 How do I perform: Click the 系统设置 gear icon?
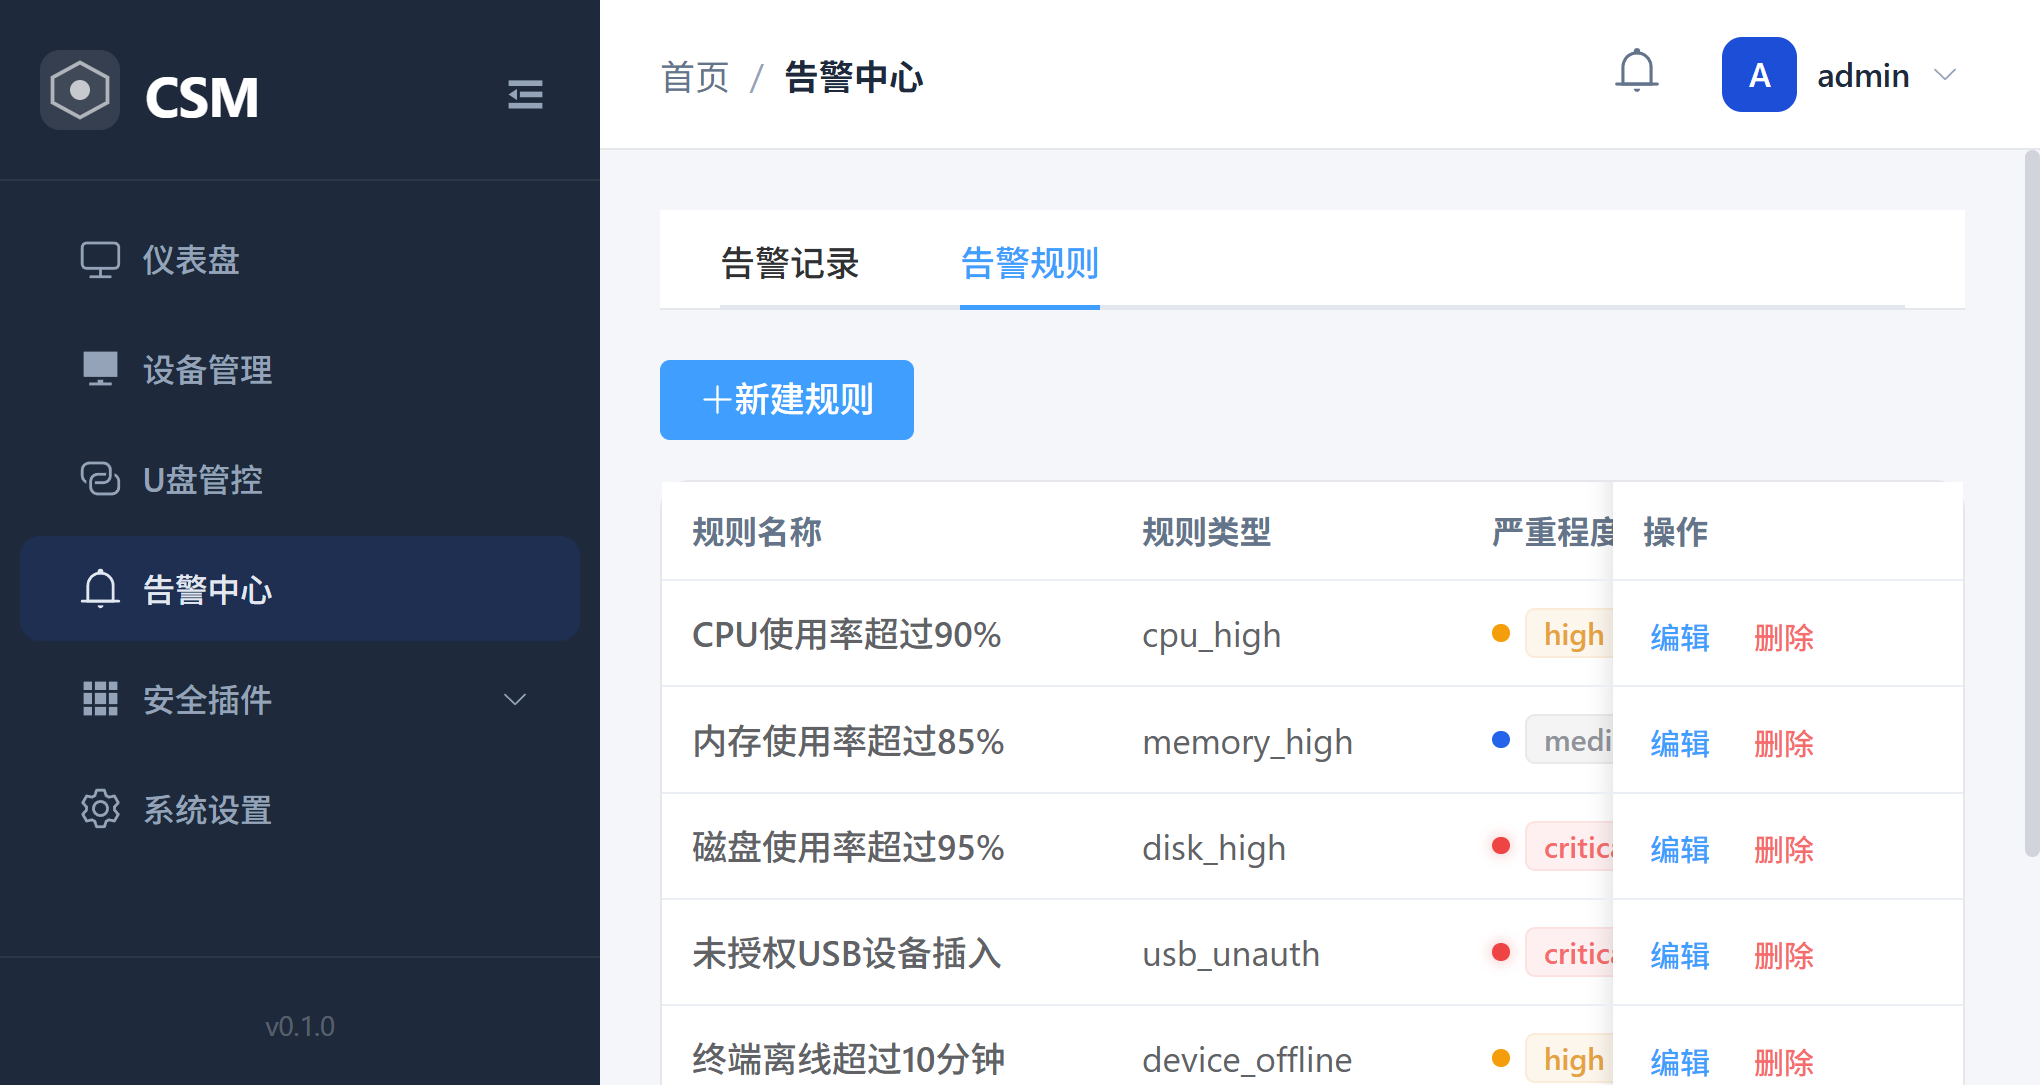click(x=100, y=809)
